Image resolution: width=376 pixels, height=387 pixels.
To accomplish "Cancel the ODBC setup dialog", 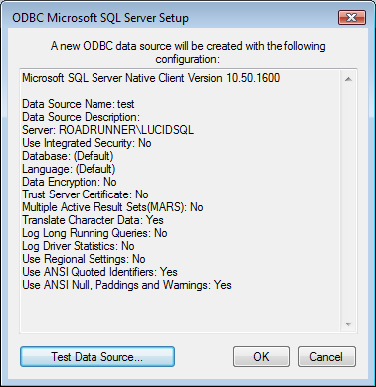I will point(327,357).
